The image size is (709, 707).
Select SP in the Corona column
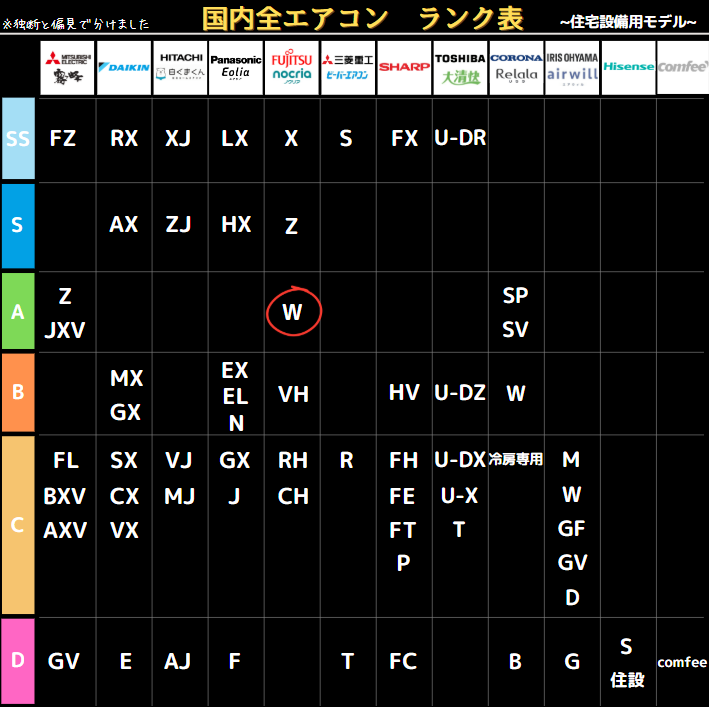515,296
